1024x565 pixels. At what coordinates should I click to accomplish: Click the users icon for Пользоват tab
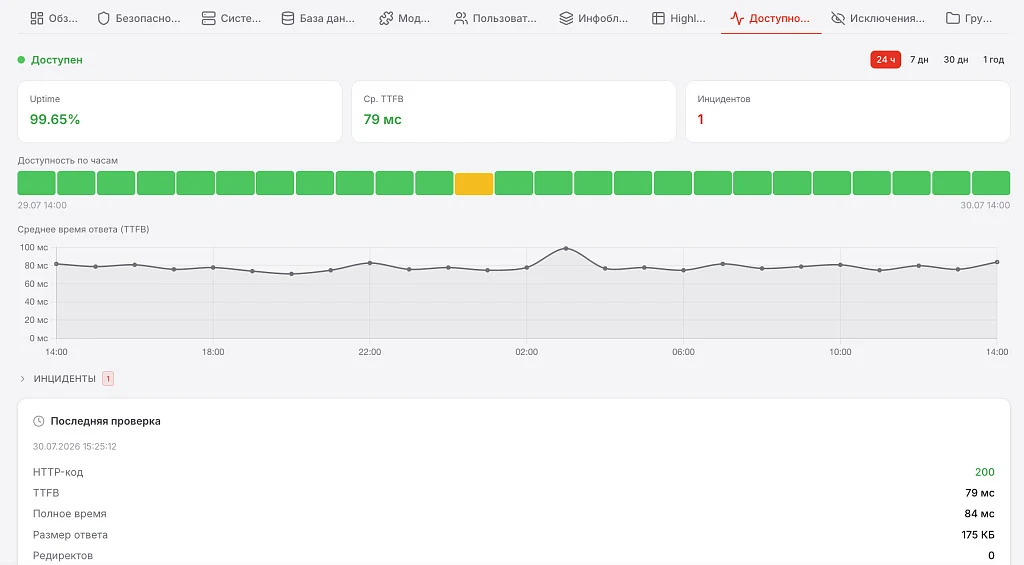[461, 18]
